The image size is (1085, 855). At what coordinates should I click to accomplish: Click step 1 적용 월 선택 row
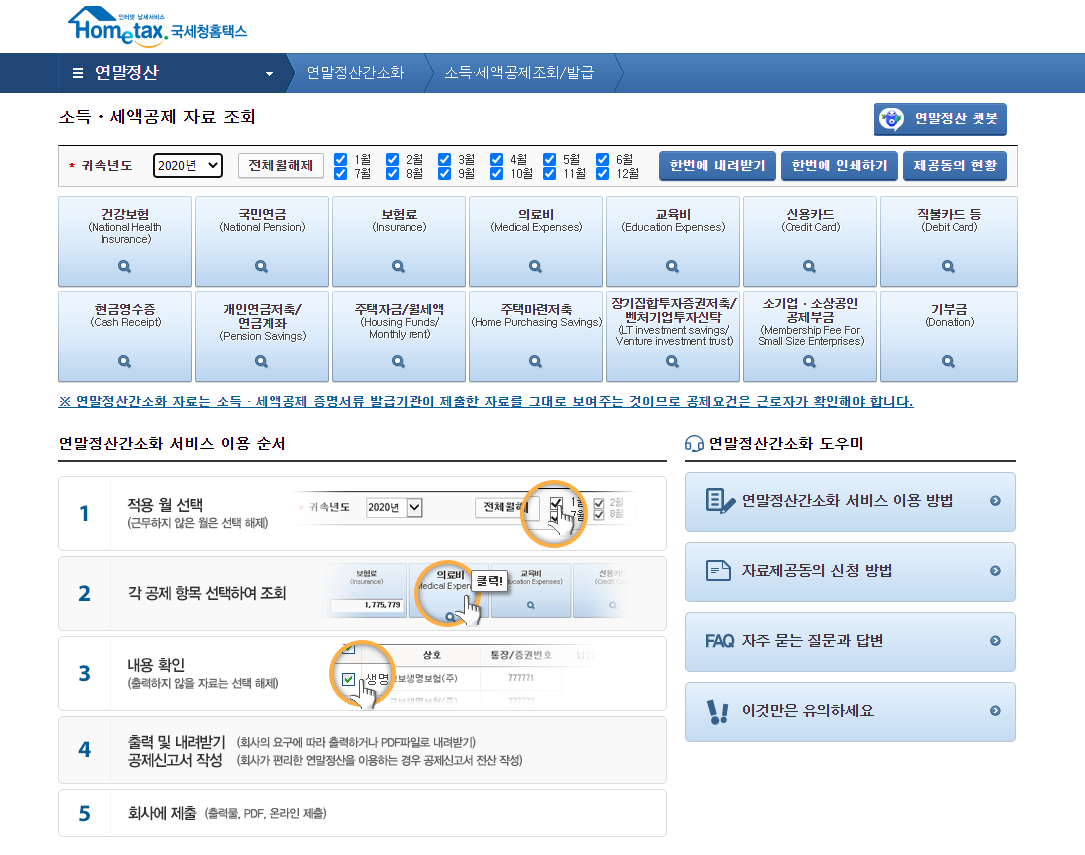[x=363, y=513]
